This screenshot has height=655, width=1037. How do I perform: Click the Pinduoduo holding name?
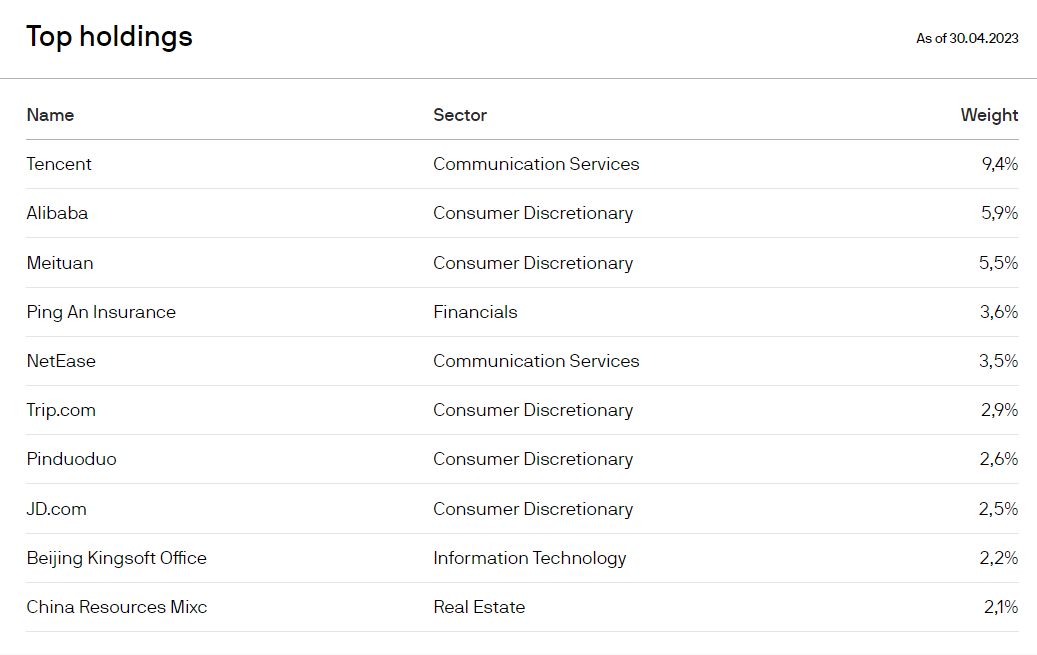click(x=71, y=459)
